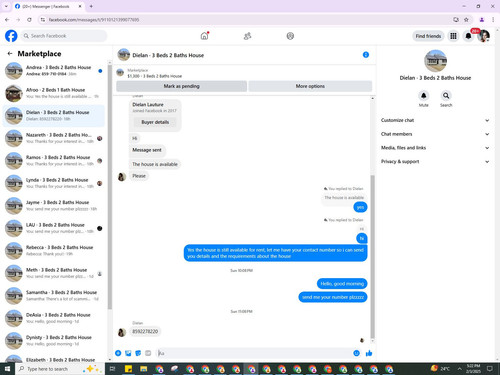Open the Samantha conversation
The height and width of the screenshot is (375, 500).
[x=54, y=295]
